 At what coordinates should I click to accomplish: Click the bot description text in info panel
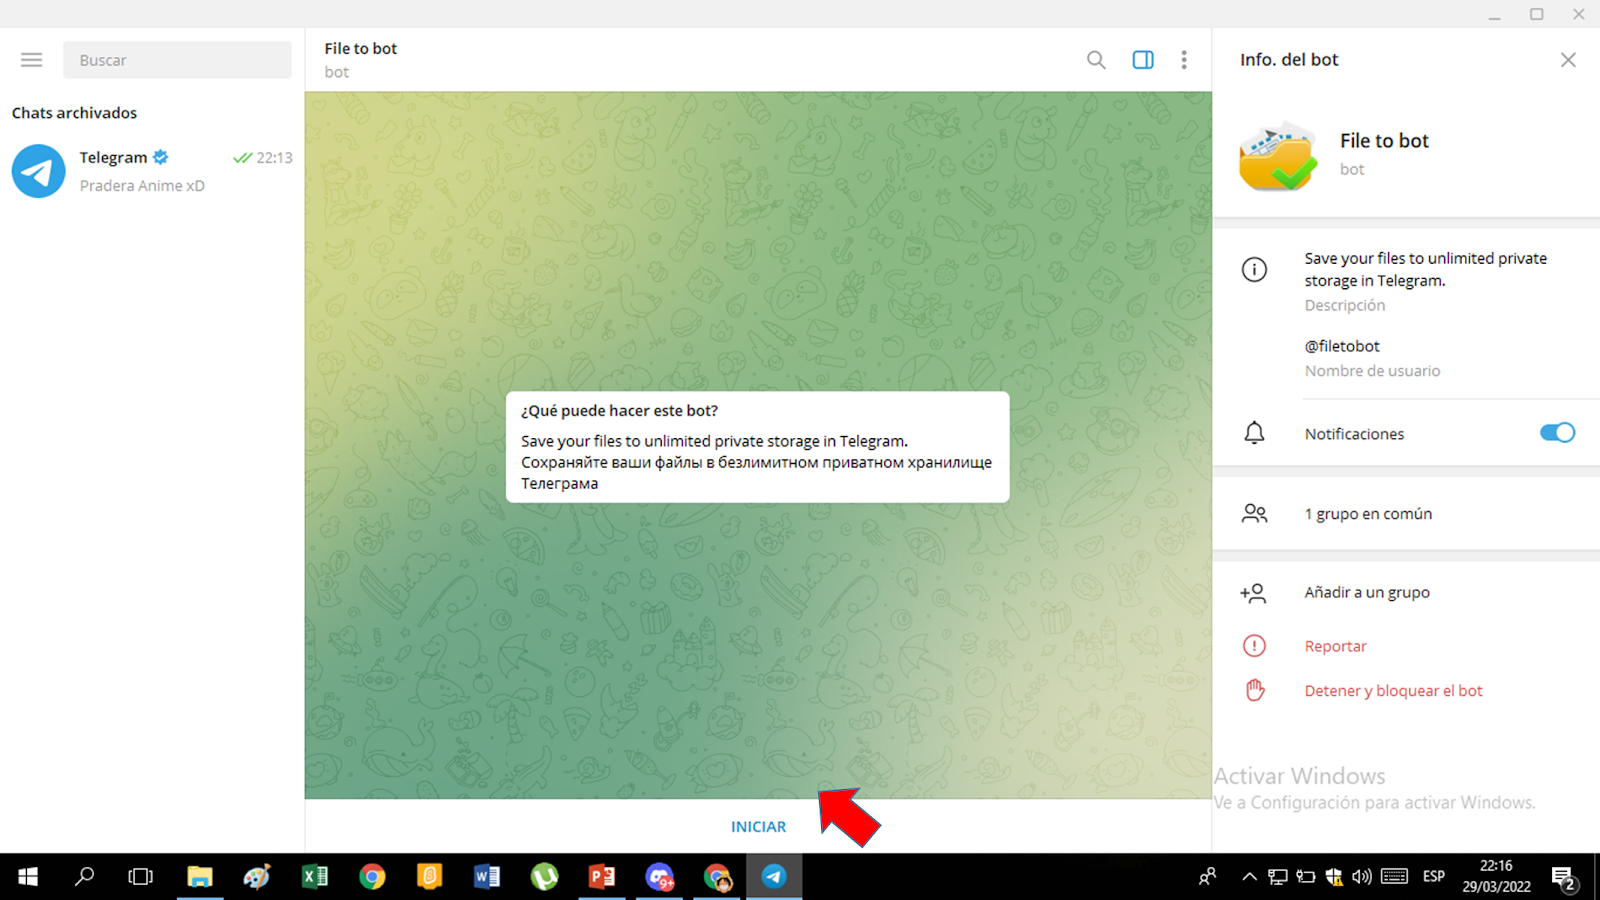pyautogui.click(x=1425, y=269)
